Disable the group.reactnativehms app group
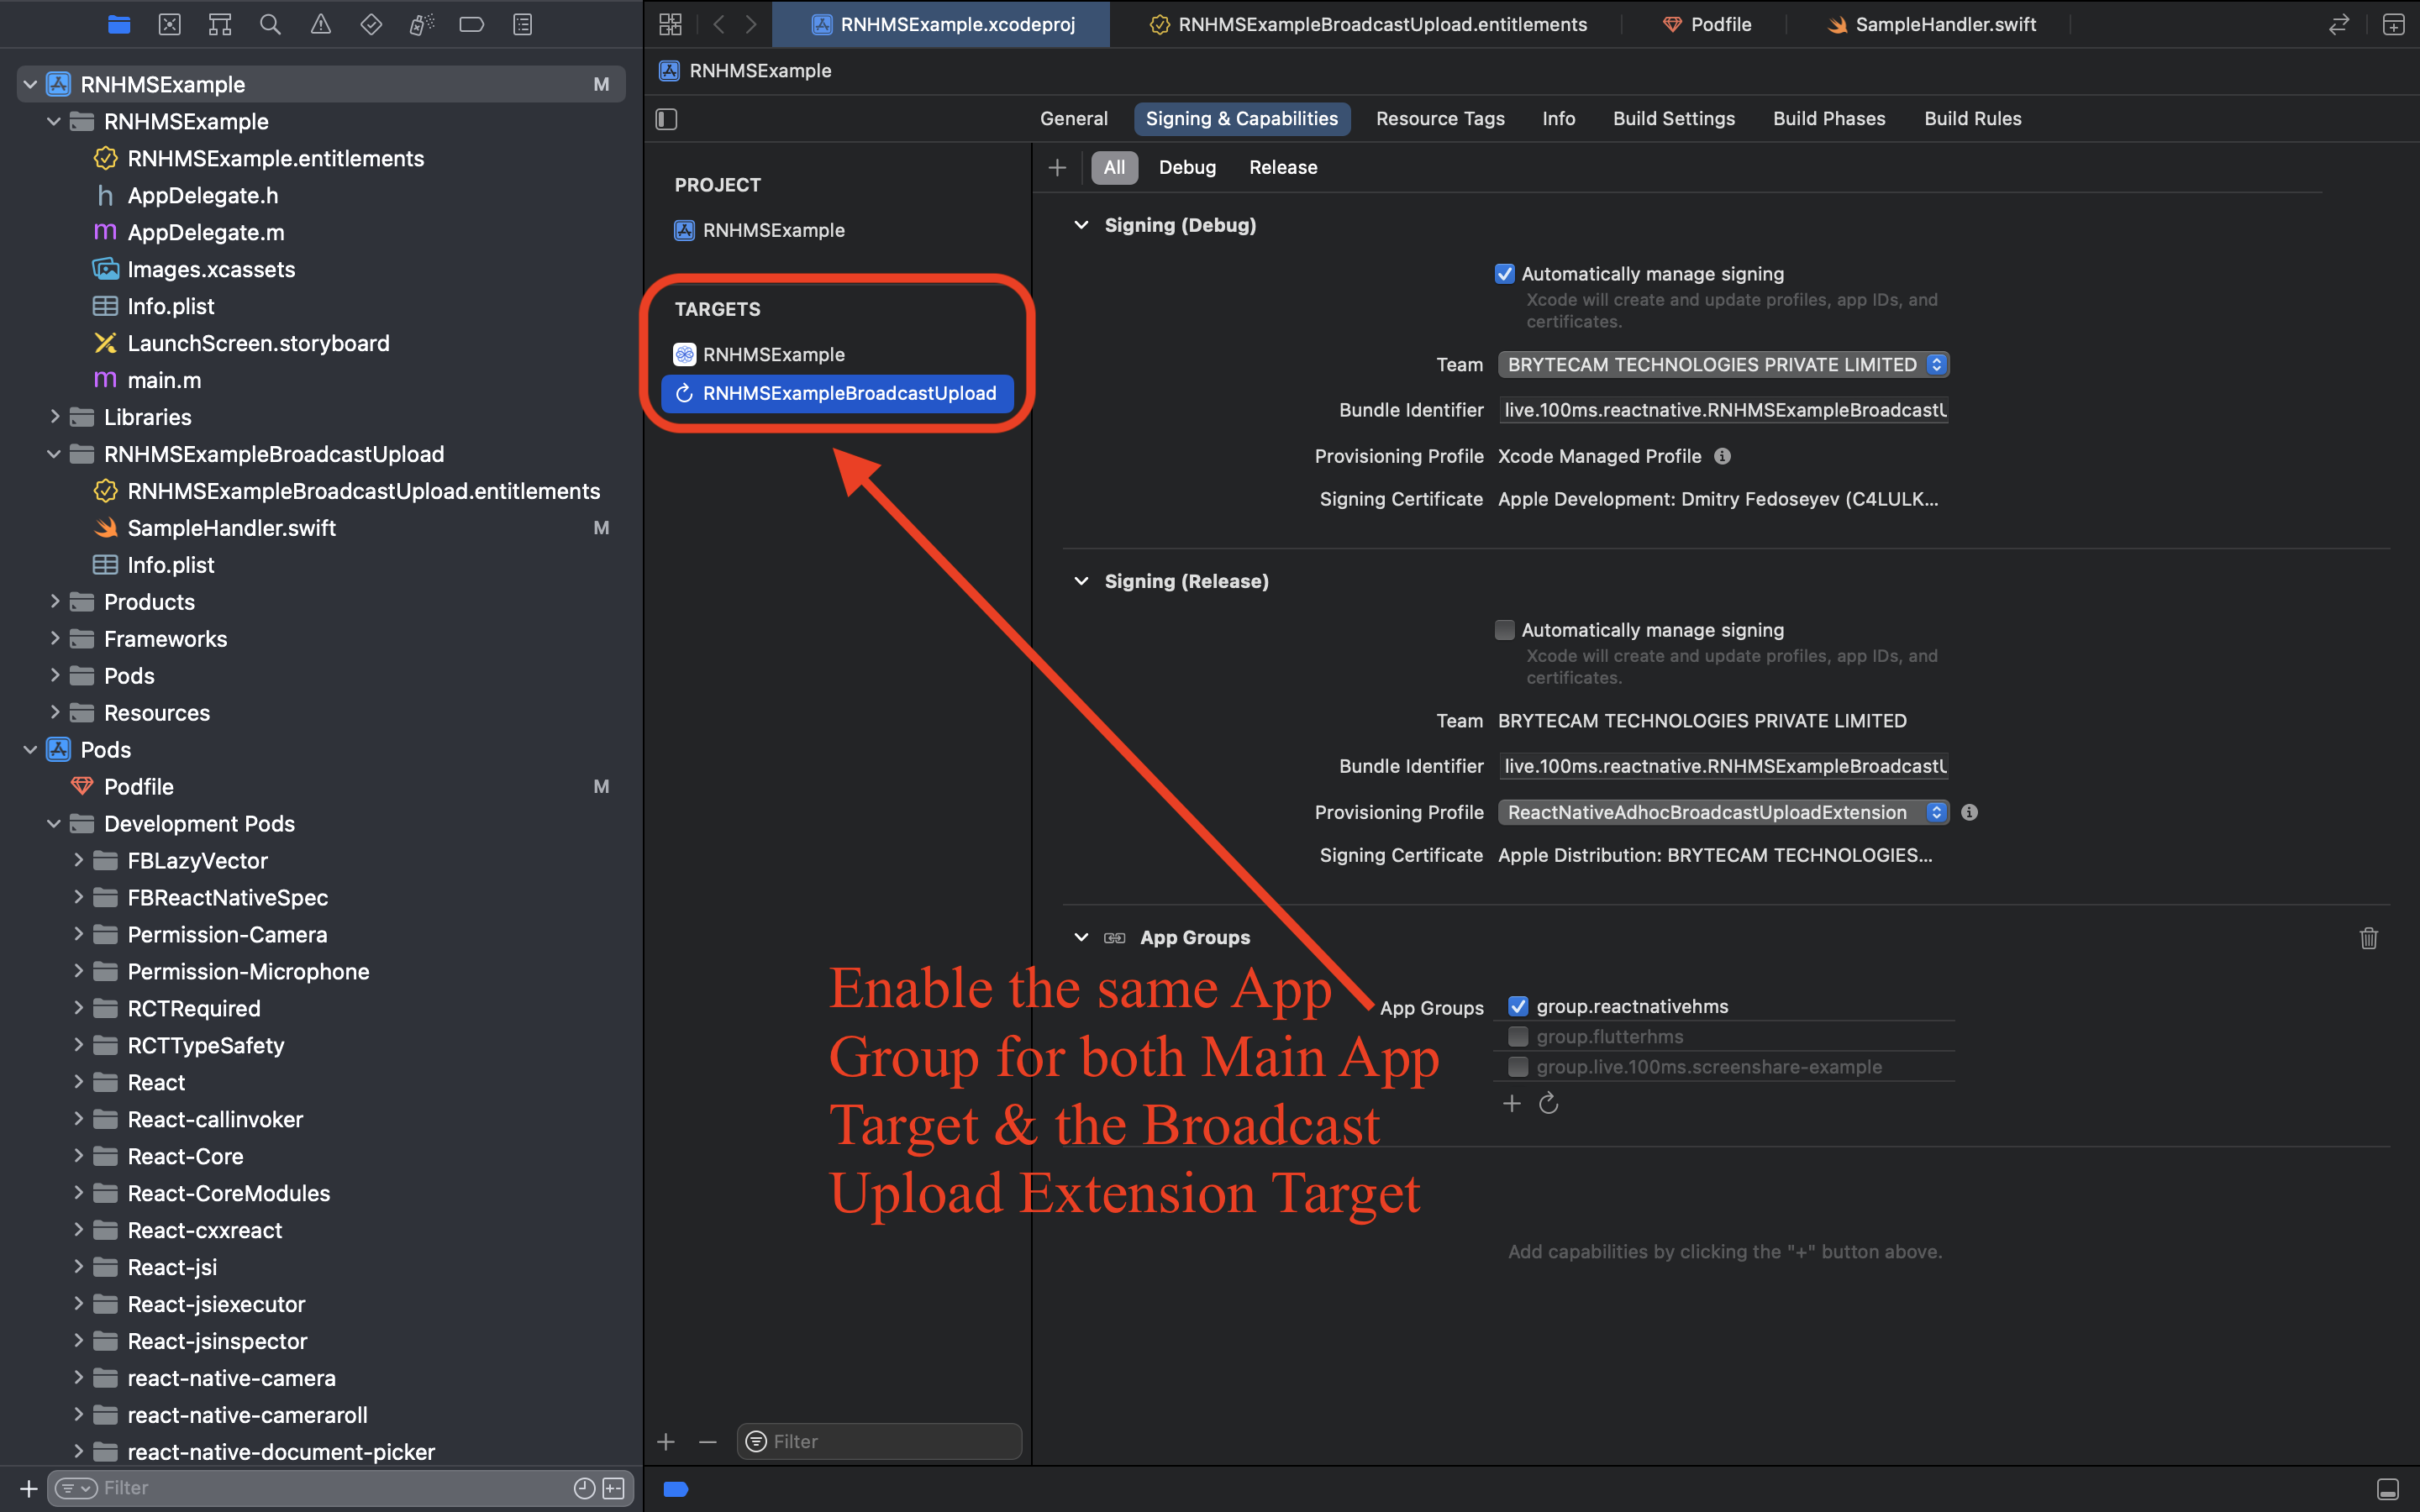This screenshot has height=1512, width=2420. tap(1519, 1006)
